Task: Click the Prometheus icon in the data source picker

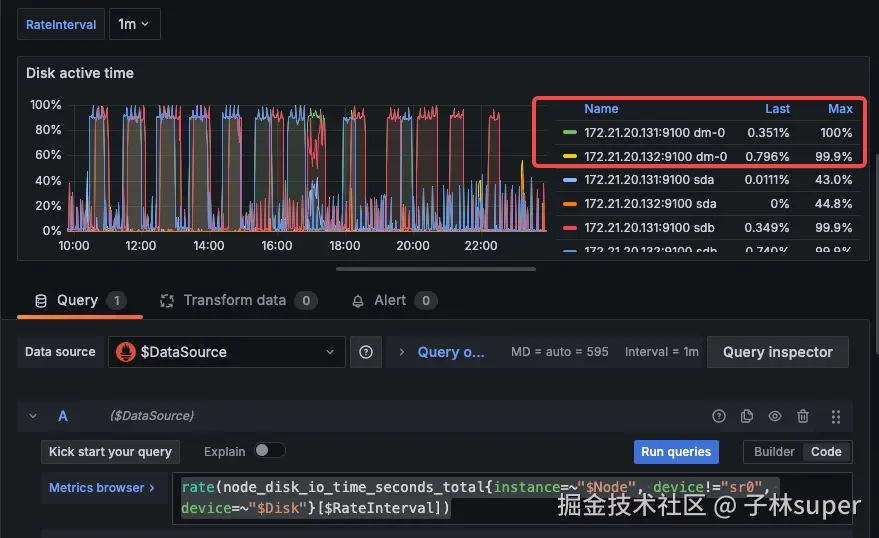Action: pos(126,352)
